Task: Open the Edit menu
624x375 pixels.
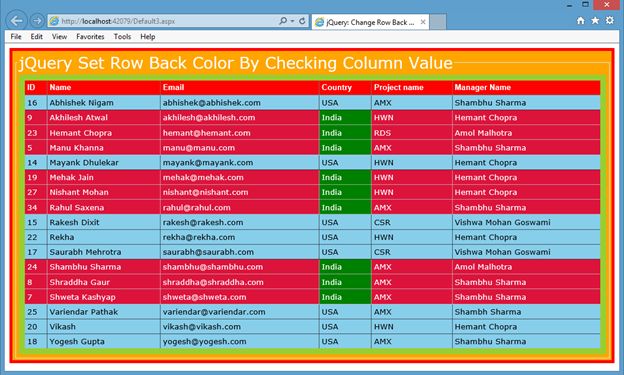Action: tap(37, 37)
